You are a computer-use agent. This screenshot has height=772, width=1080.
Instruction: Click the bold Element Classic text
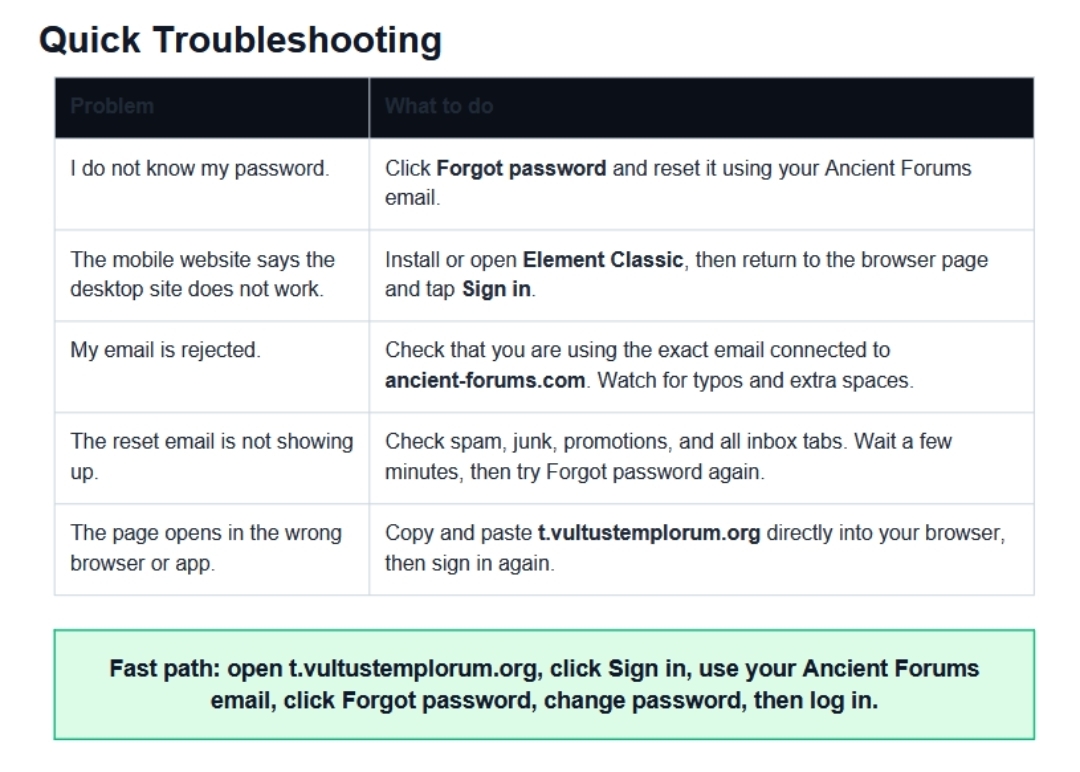[603, 260]
